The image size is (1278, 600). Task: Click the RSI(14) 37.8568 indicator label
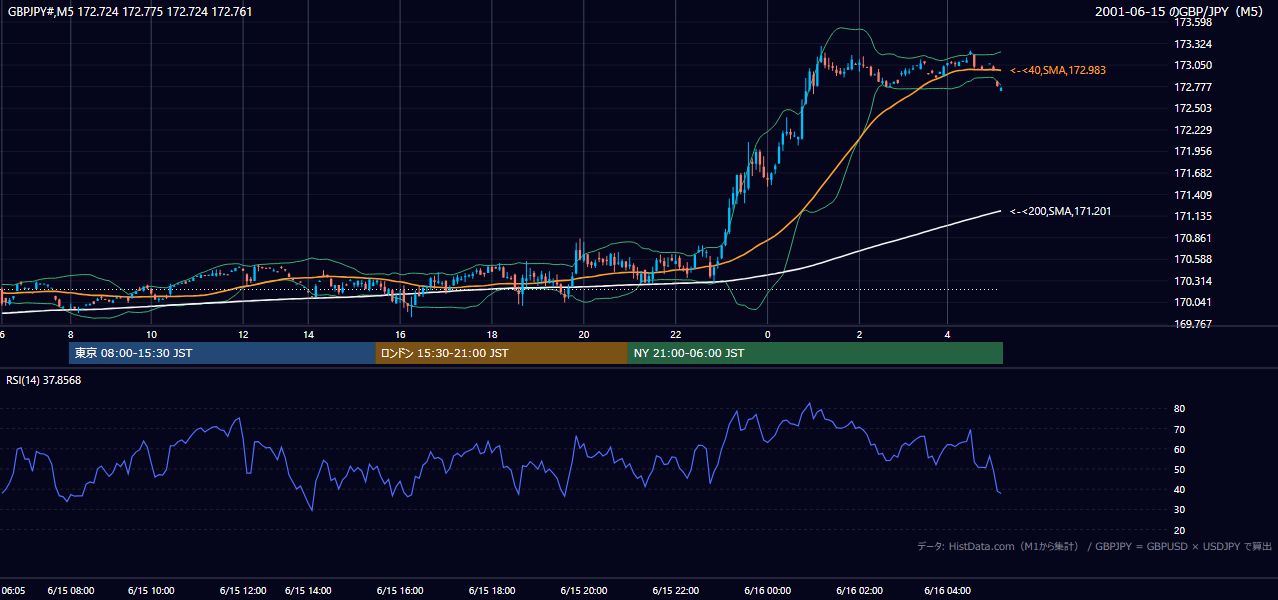44,380
